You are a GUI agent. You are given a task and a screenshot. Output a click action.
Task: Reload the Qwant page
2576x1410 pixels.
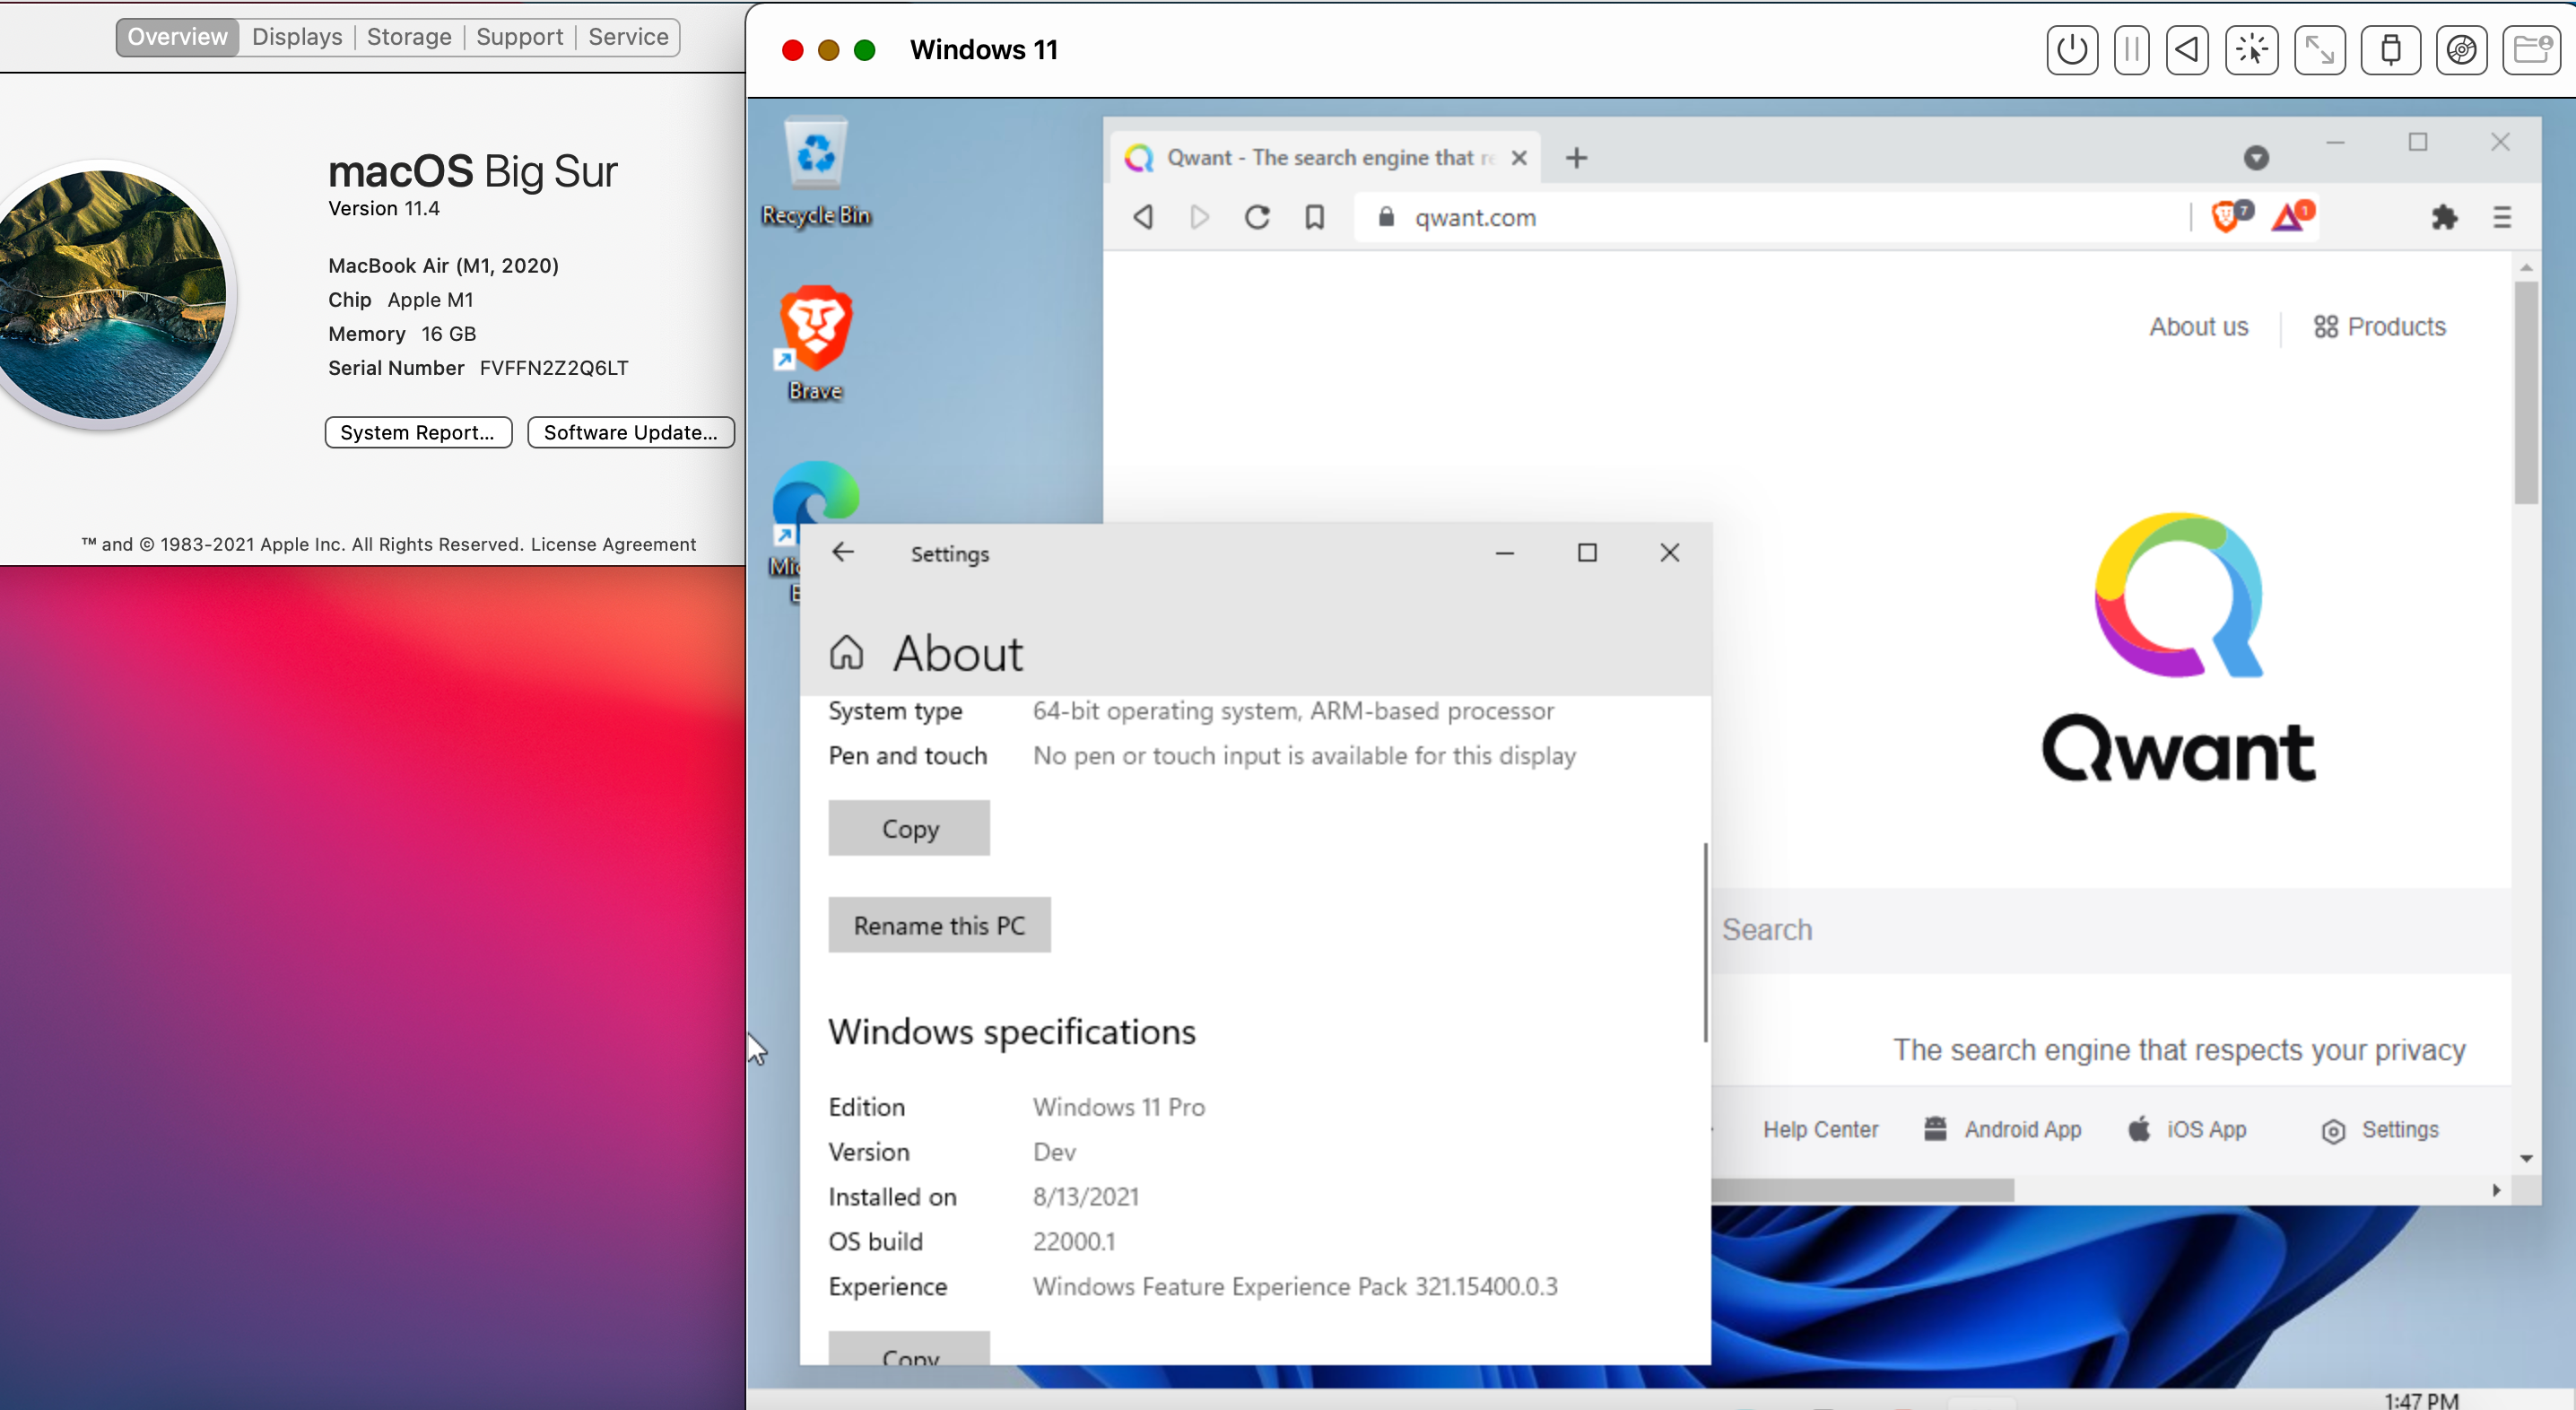[1257, 217]
